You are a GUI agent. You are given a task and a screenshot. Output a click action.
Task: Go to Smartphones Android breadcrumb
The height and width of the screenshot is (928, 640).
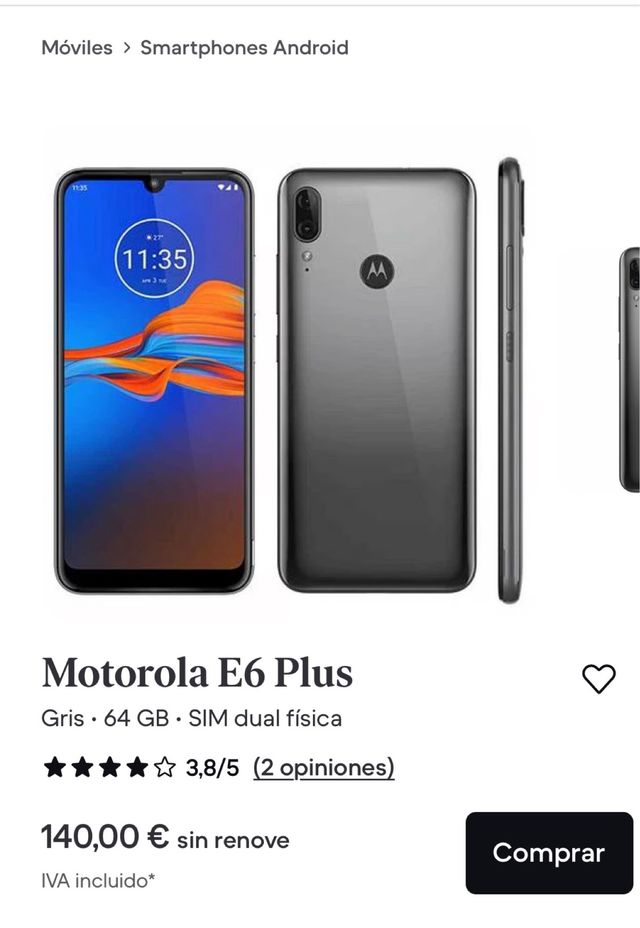pyautogui.click(x=244, y=48)
